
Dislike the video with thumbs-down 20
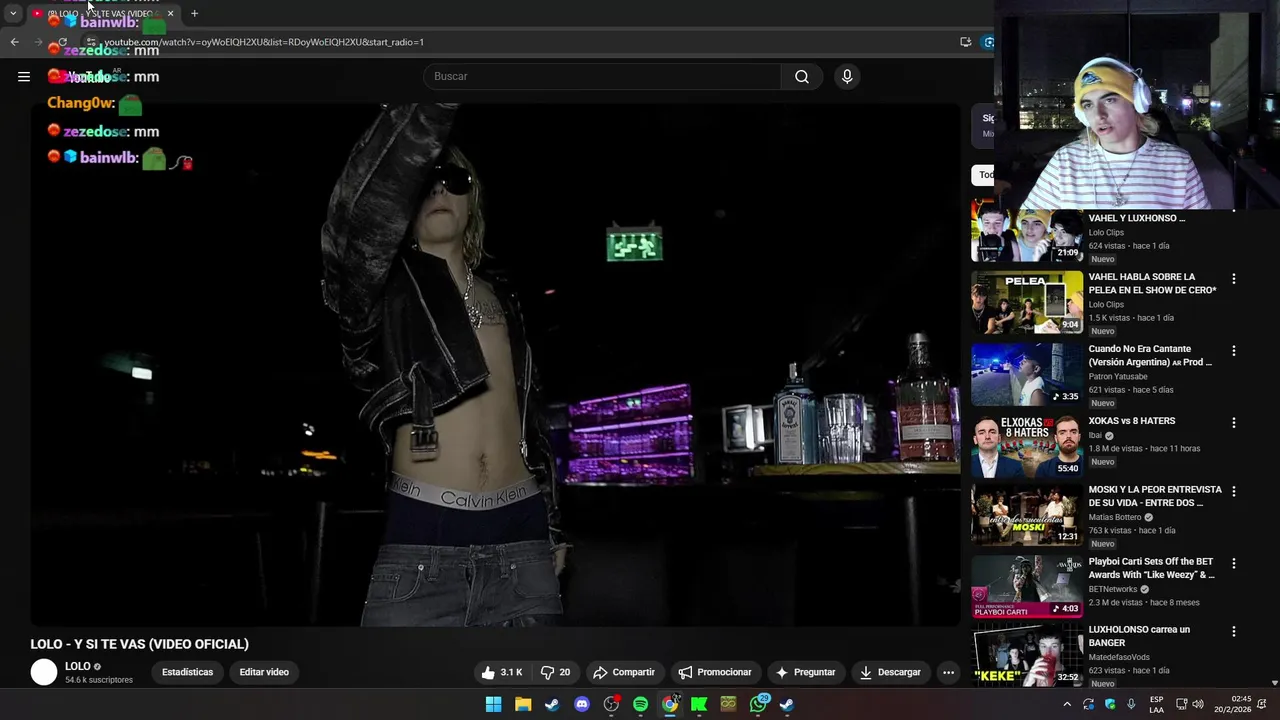(555, 672)
